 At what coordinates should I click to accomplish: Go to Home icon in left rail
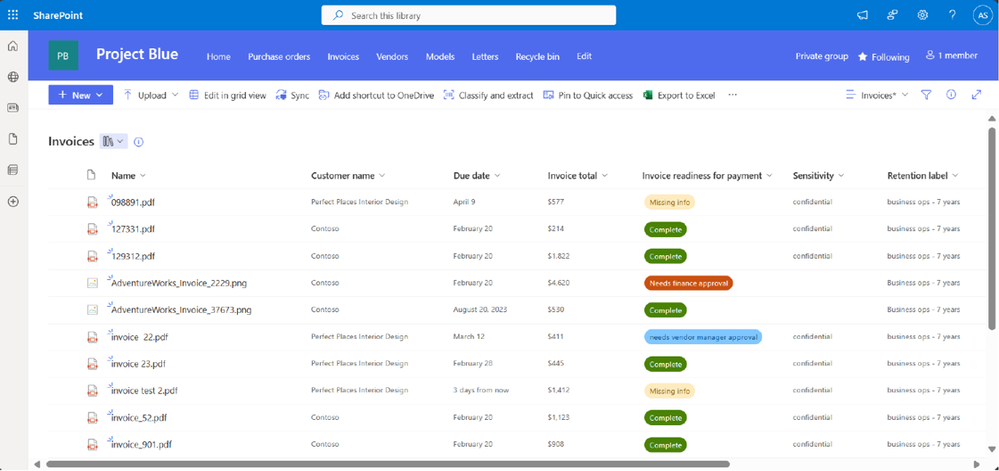13,46
